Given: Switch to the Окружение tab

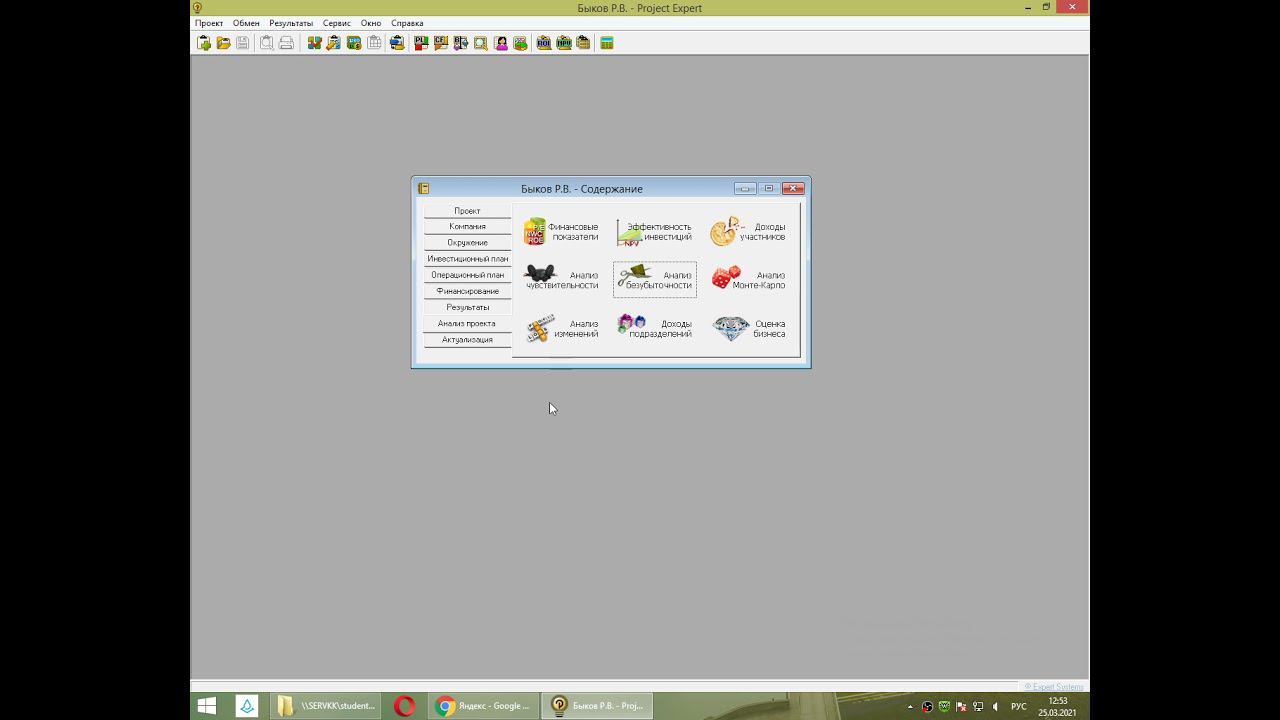Looking at the screenshot, I should (467, 243).
